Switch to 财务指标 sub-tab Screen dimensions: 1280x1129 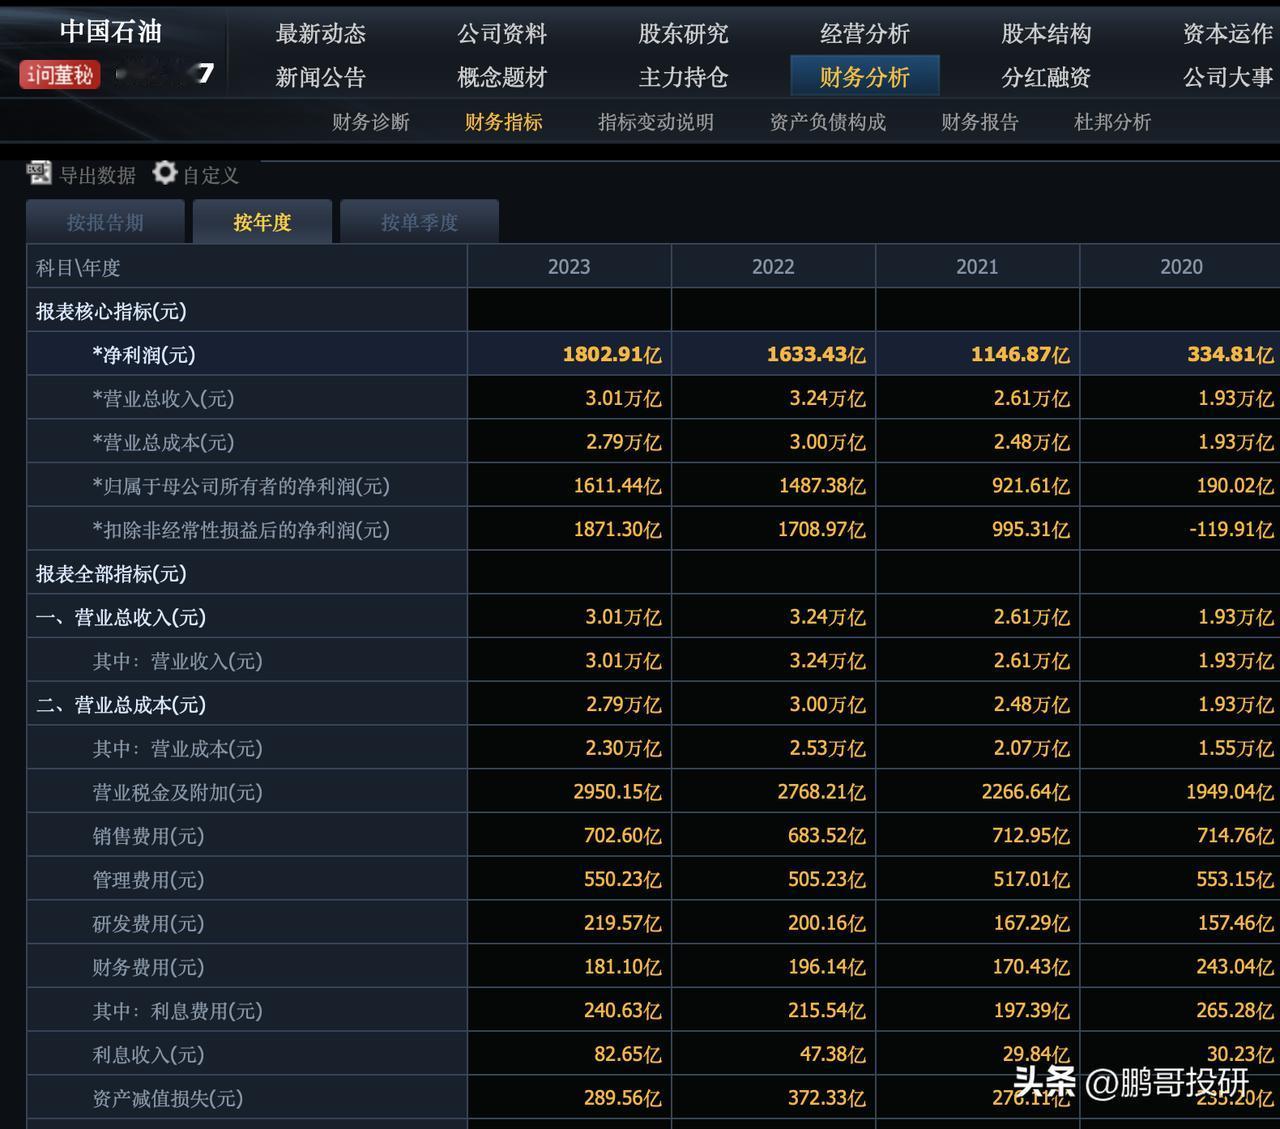503,122
